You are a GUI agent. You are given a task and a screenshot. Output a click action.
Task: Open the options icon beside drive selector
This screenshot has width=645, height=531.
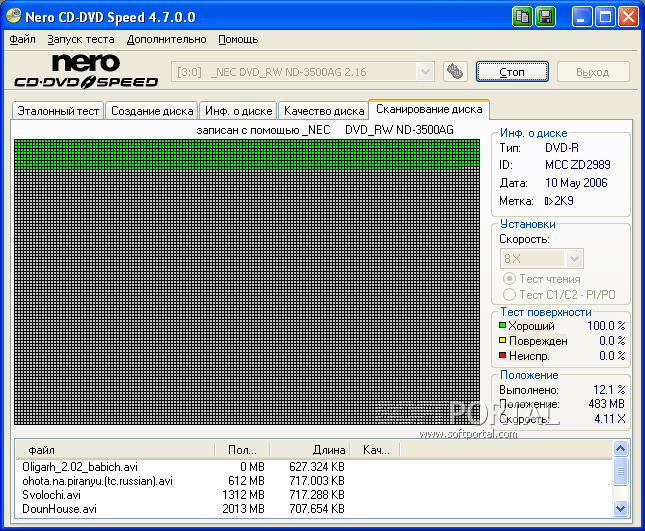point(455,72)
